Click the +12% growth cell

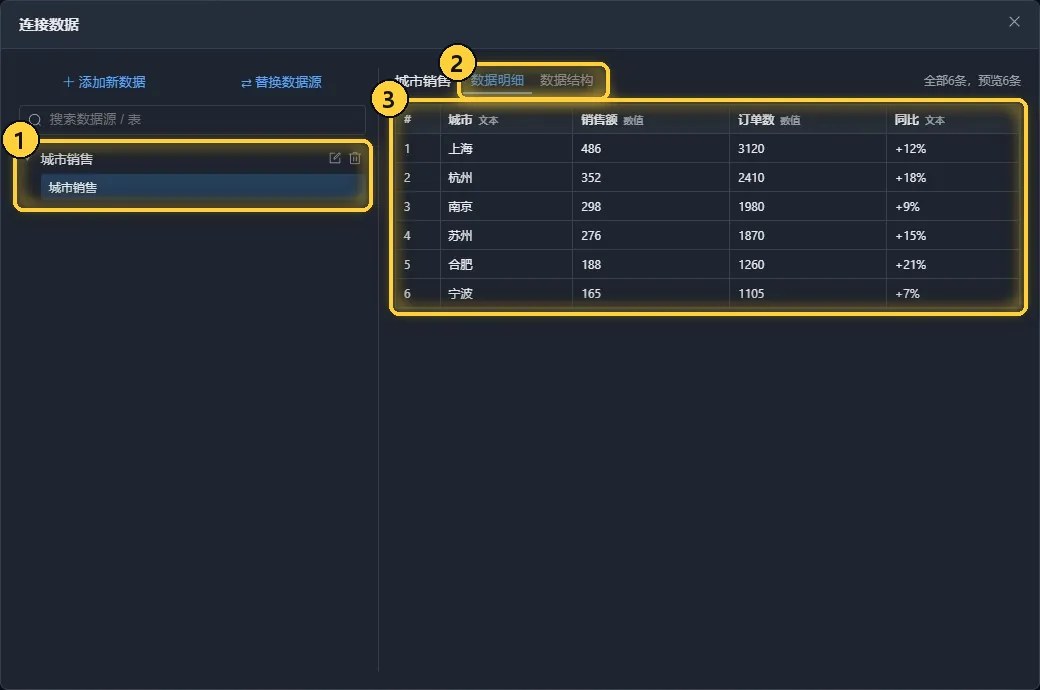952,149
